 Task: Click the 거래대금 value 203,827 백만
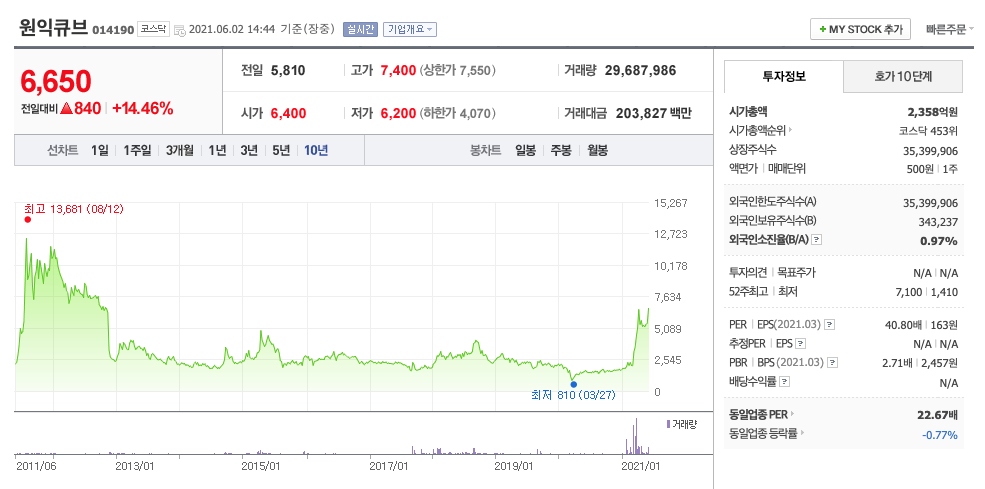pos(653,114)
